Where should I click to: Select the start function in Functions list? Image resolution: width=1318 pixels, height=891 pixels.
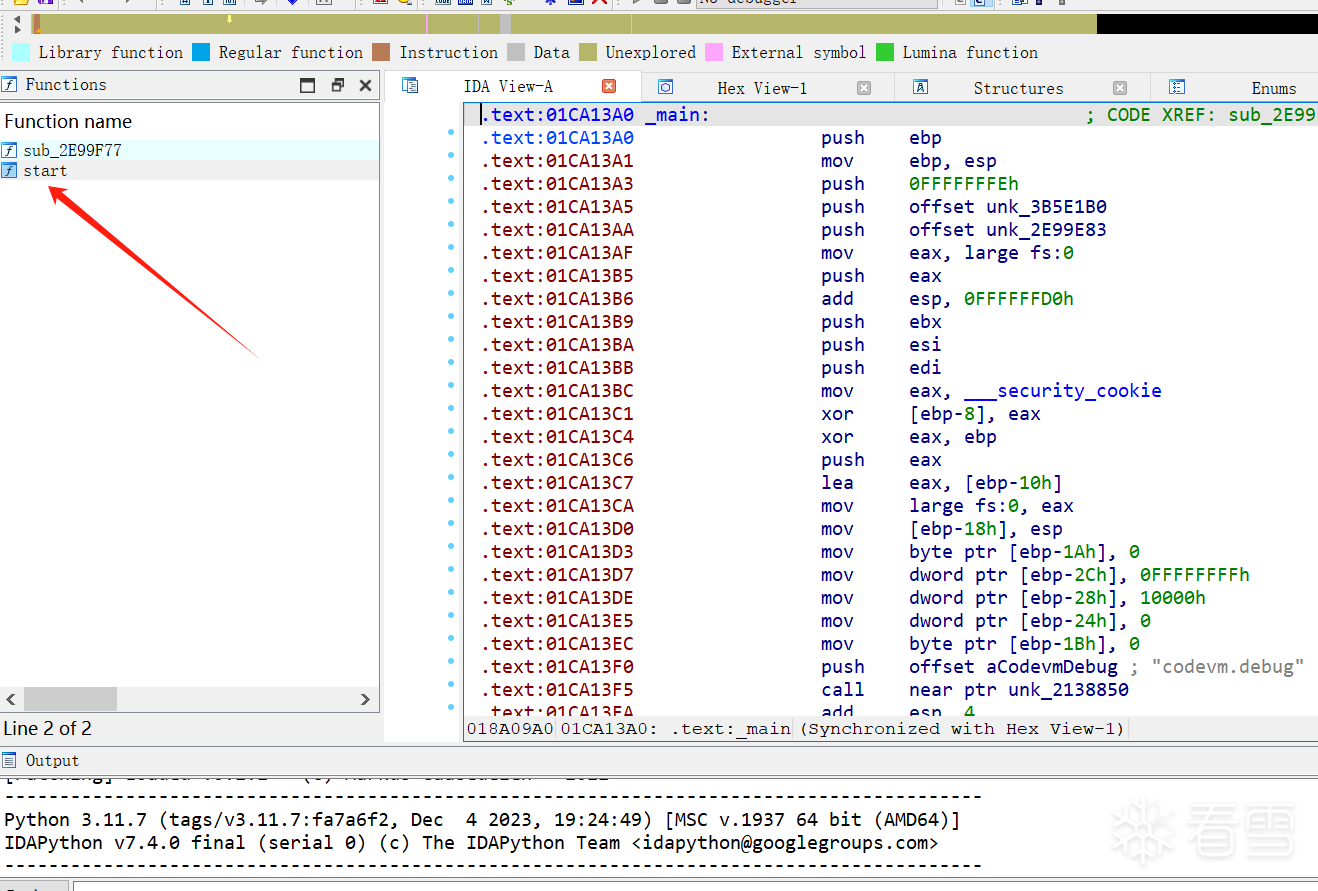coord(45,171)
